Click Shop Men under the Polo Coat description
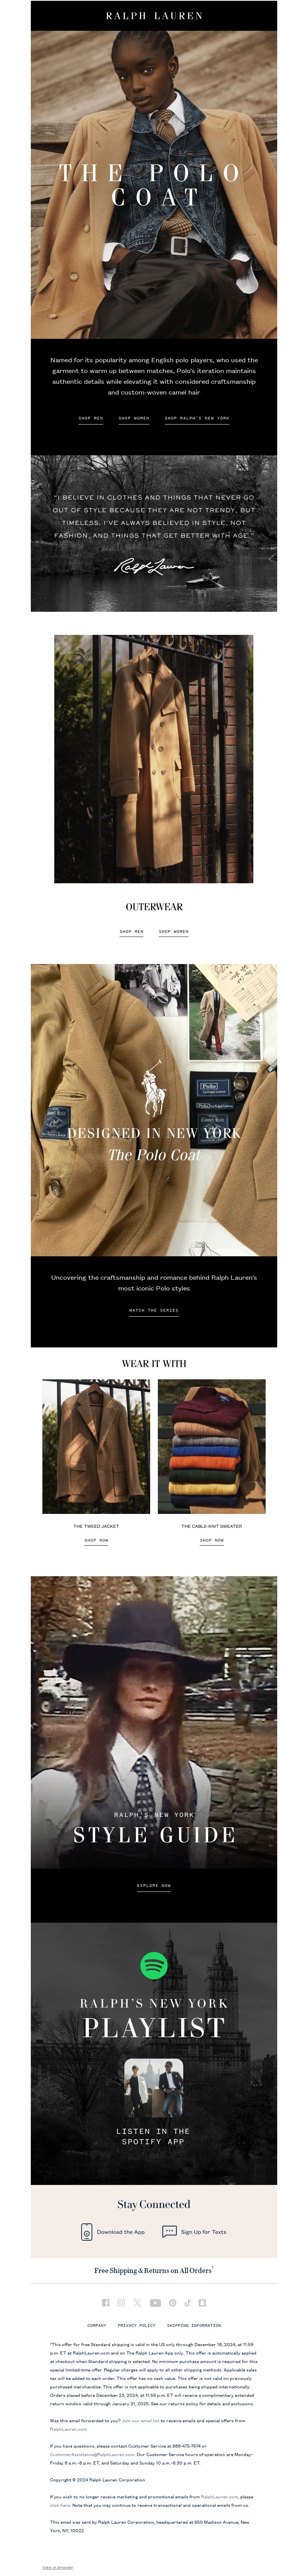 point(91,418)
